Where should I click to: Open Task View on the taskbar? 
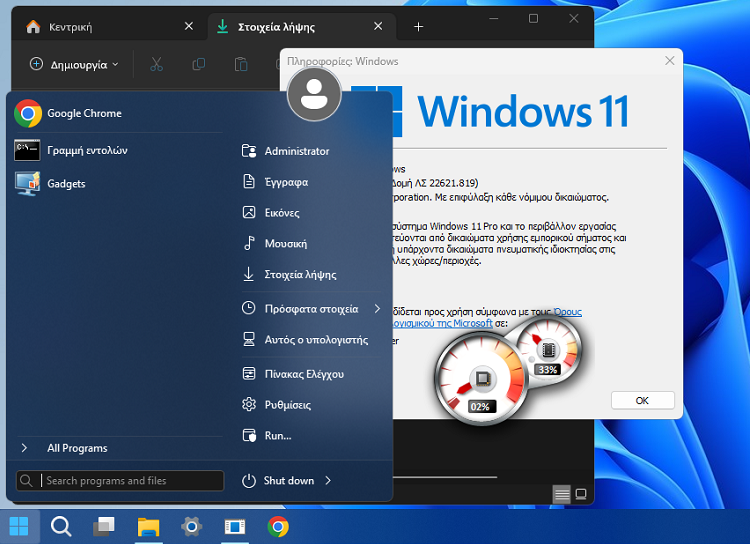(x=104, y=527)
